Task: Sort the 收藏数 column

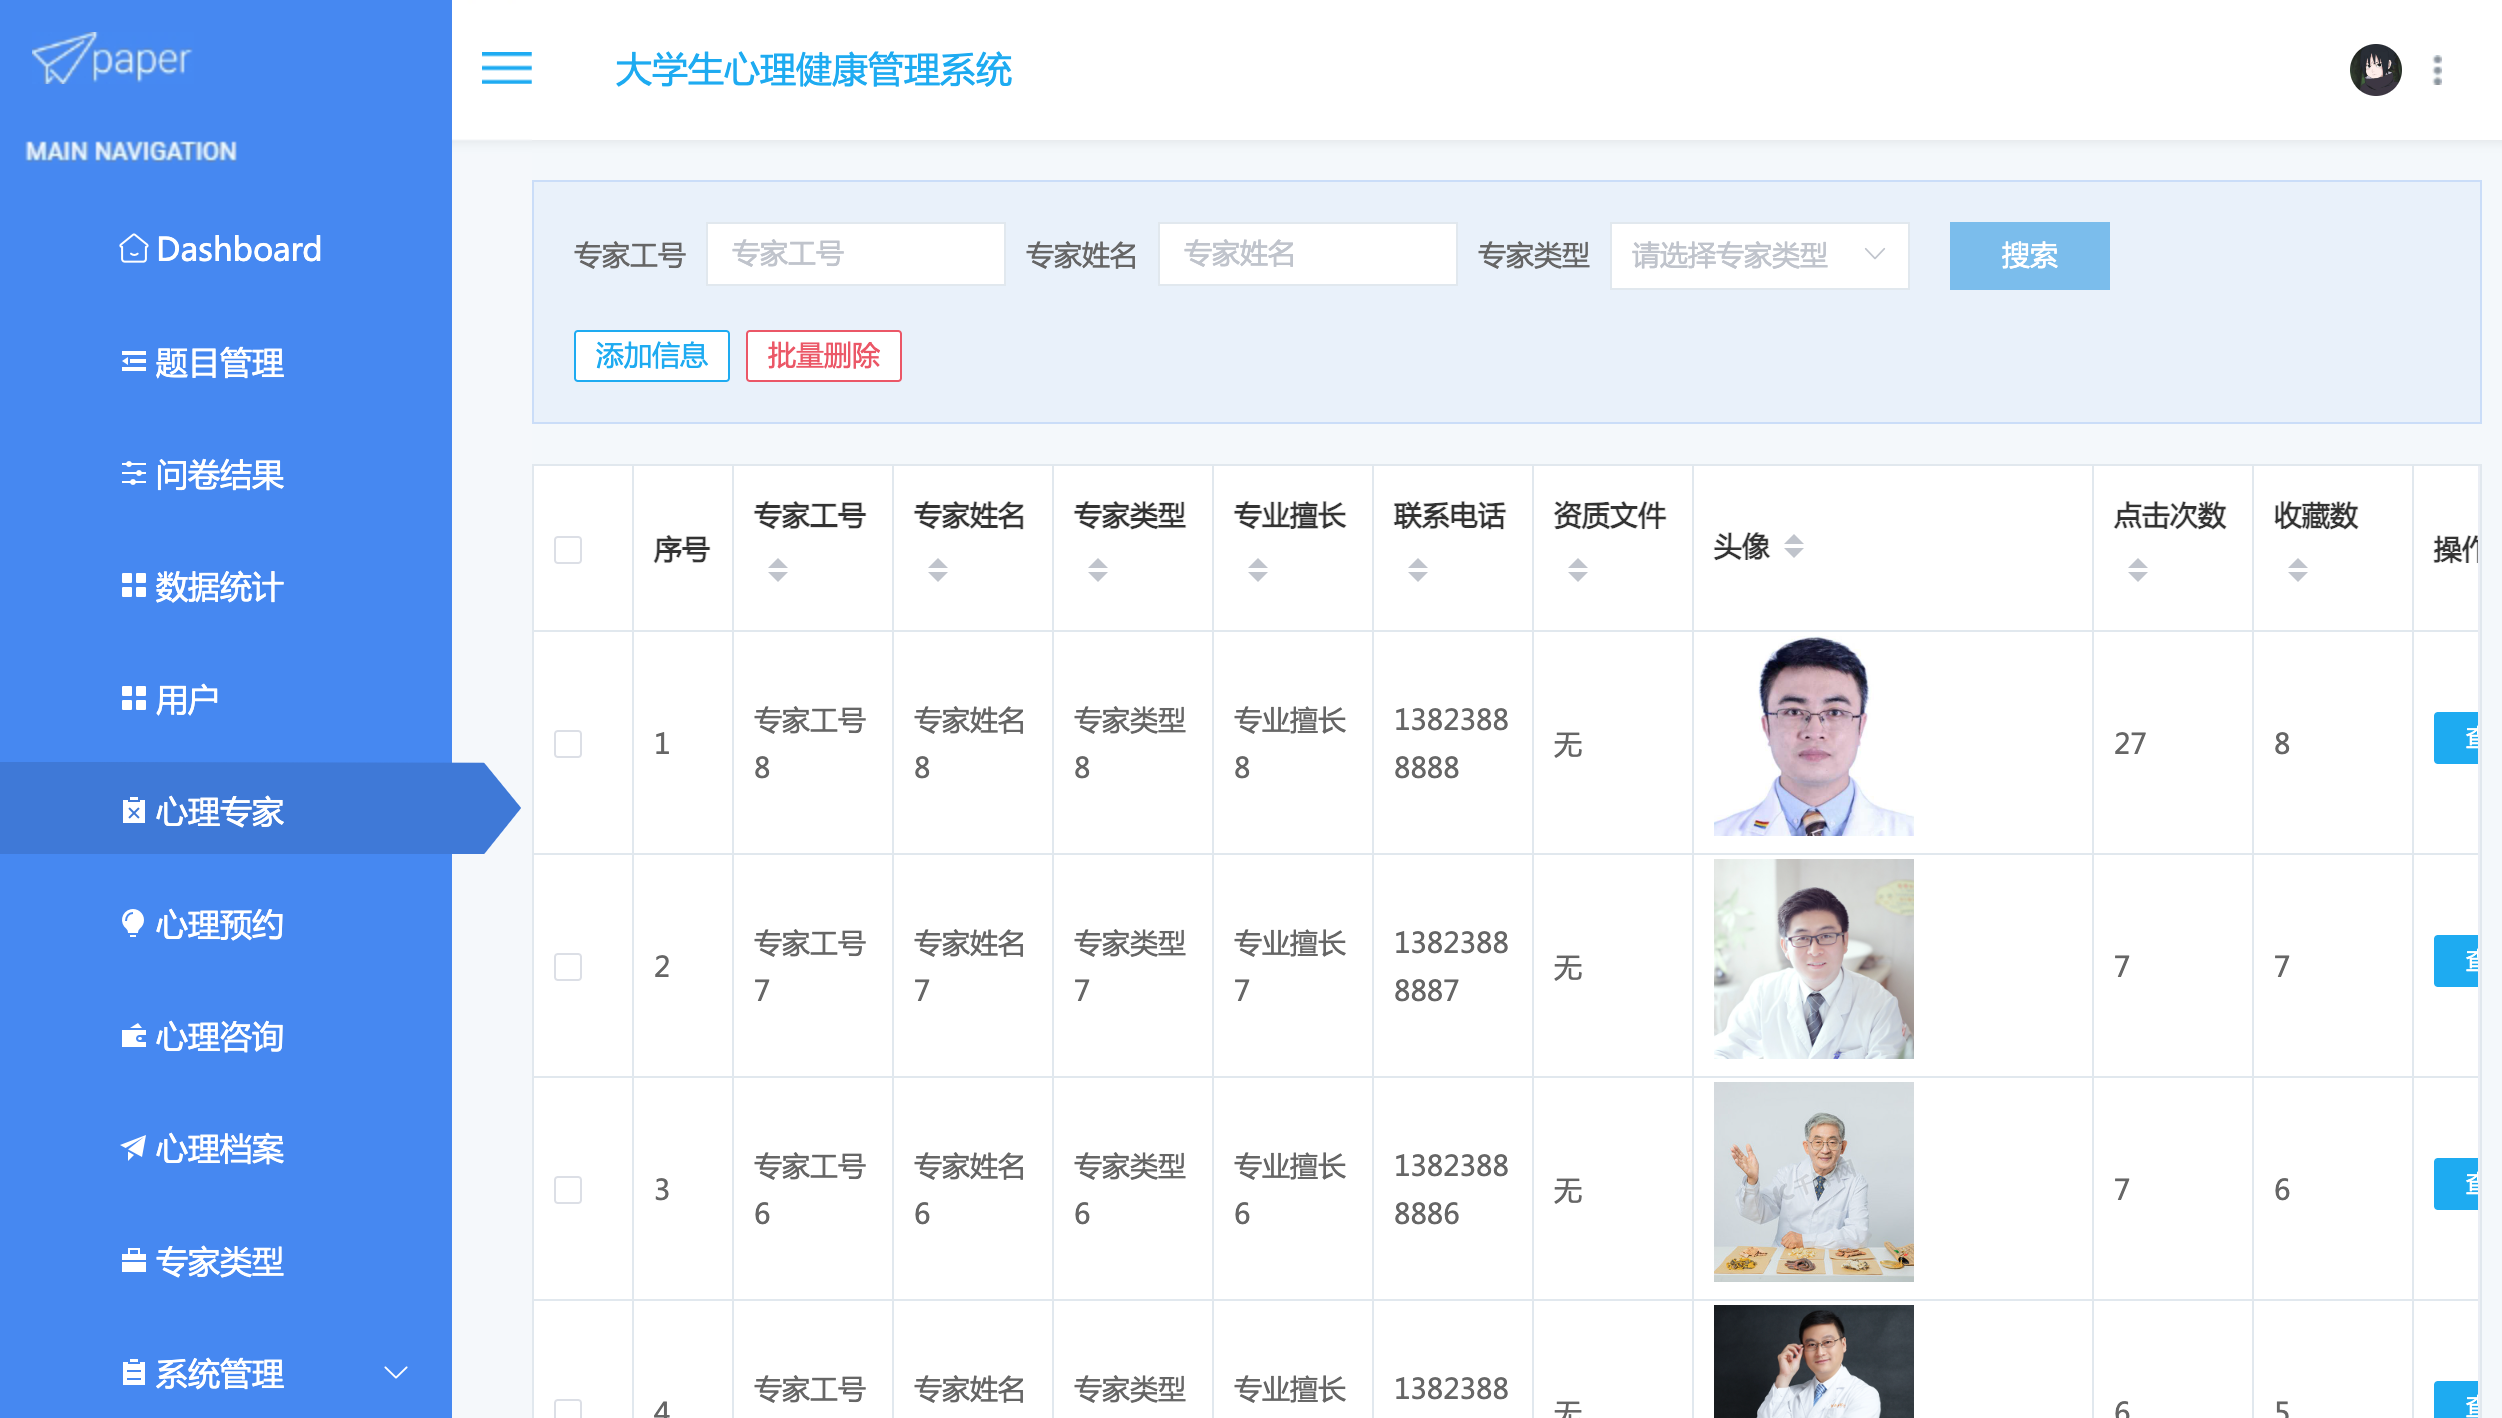Action: (2297, 570)
